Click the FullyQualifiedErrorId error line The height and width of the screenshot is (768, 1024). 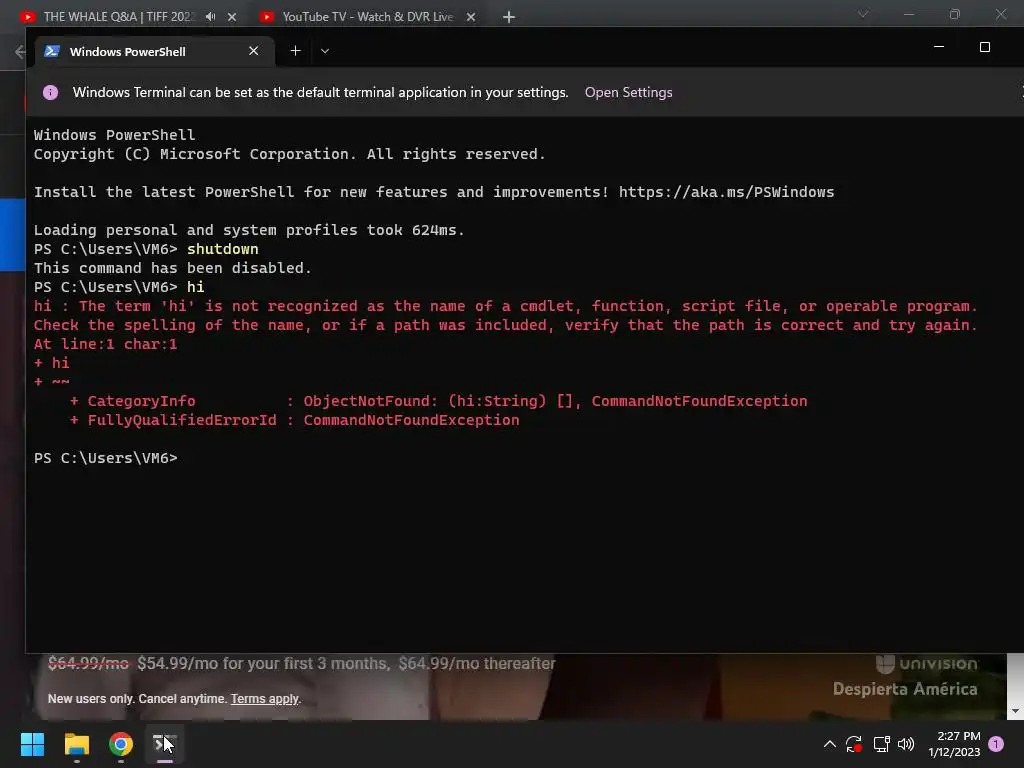[x=295, y=420]
